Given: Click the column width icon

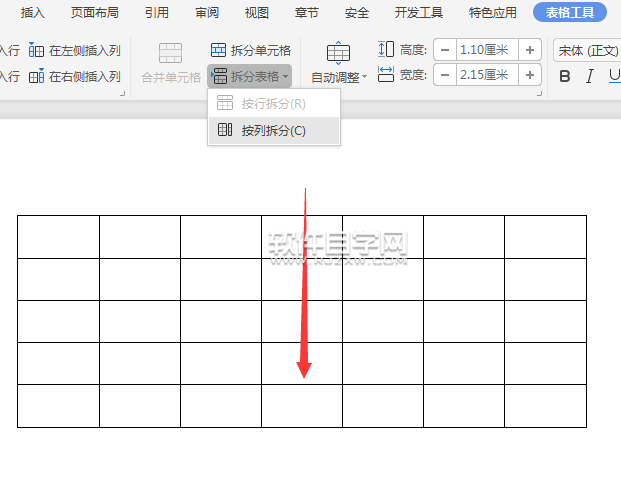Looking at the screenshot, I should click(386, 74).
